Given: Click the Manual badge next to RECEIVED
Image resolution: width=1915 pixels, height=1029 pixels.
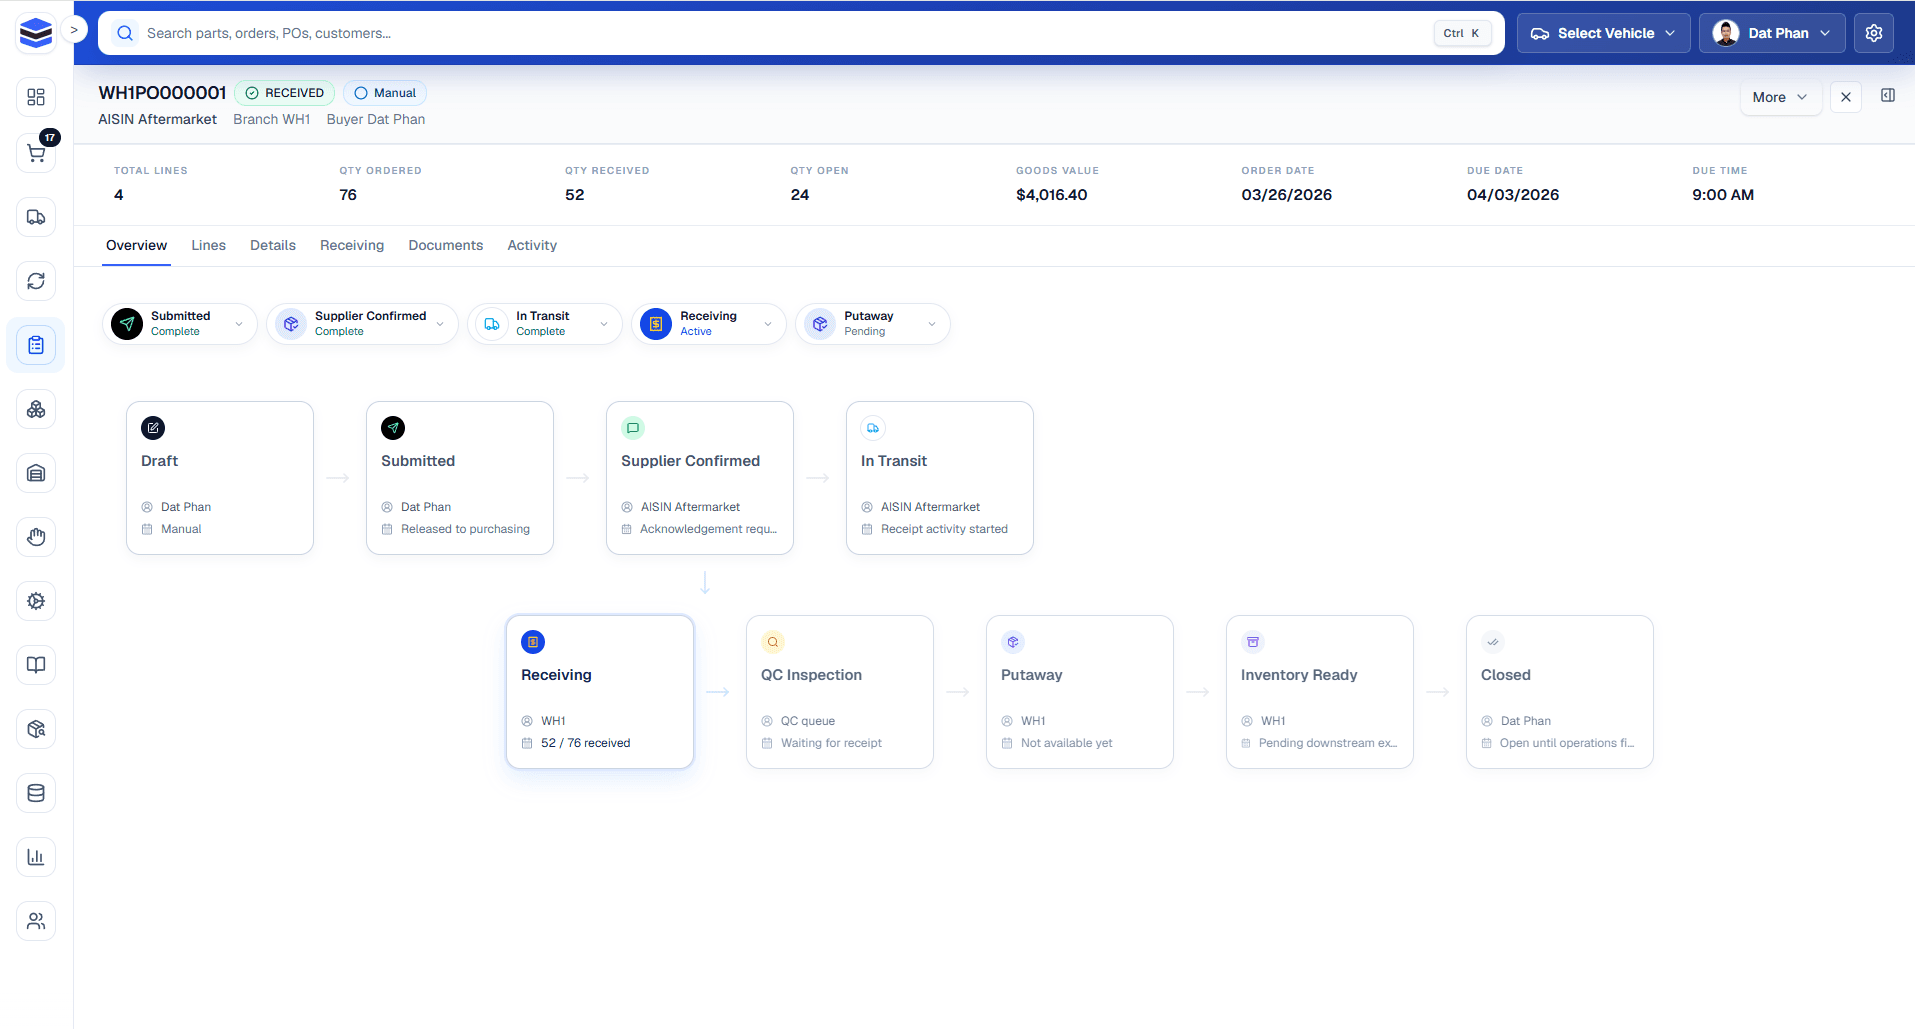Looking at the screenshot, I should tap(384, 92).
